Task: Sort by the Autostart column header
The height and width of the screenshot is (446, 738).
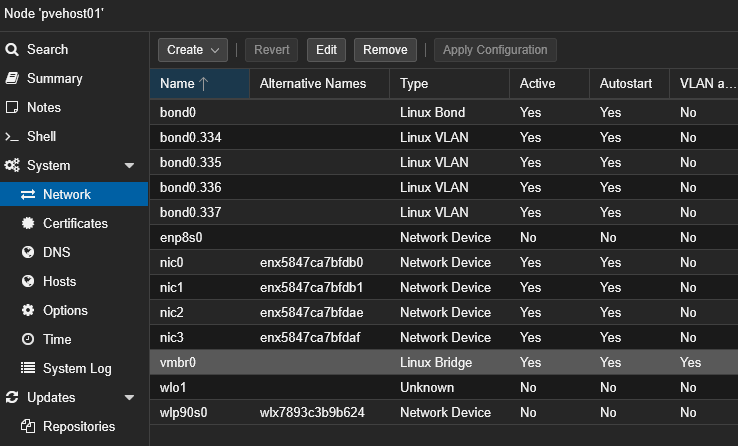Action: 629,84
